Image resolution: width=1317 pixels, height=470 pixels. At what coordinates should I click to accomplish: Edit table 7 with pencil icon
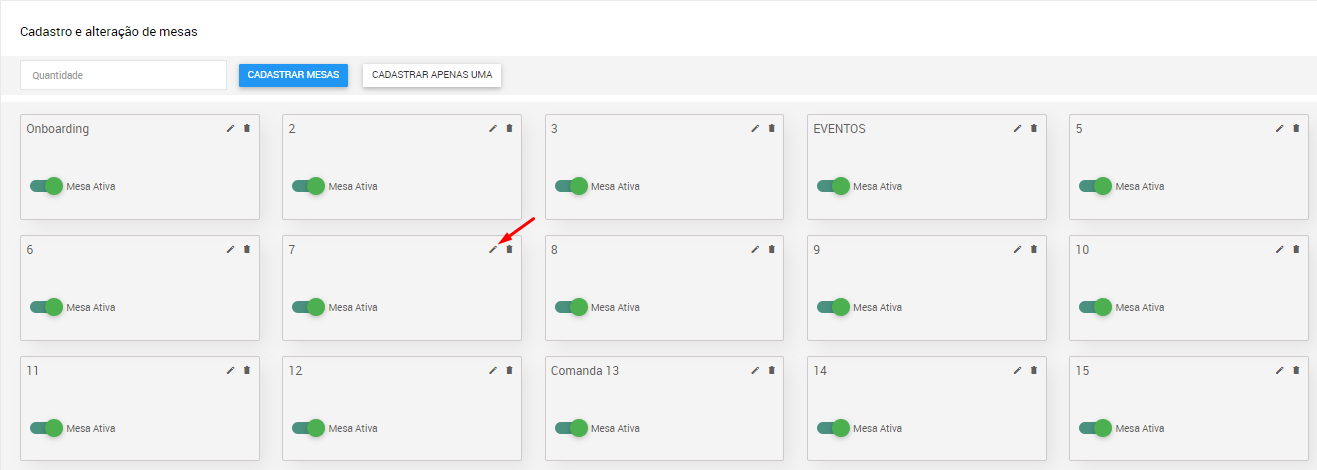[x=493, y=249]
